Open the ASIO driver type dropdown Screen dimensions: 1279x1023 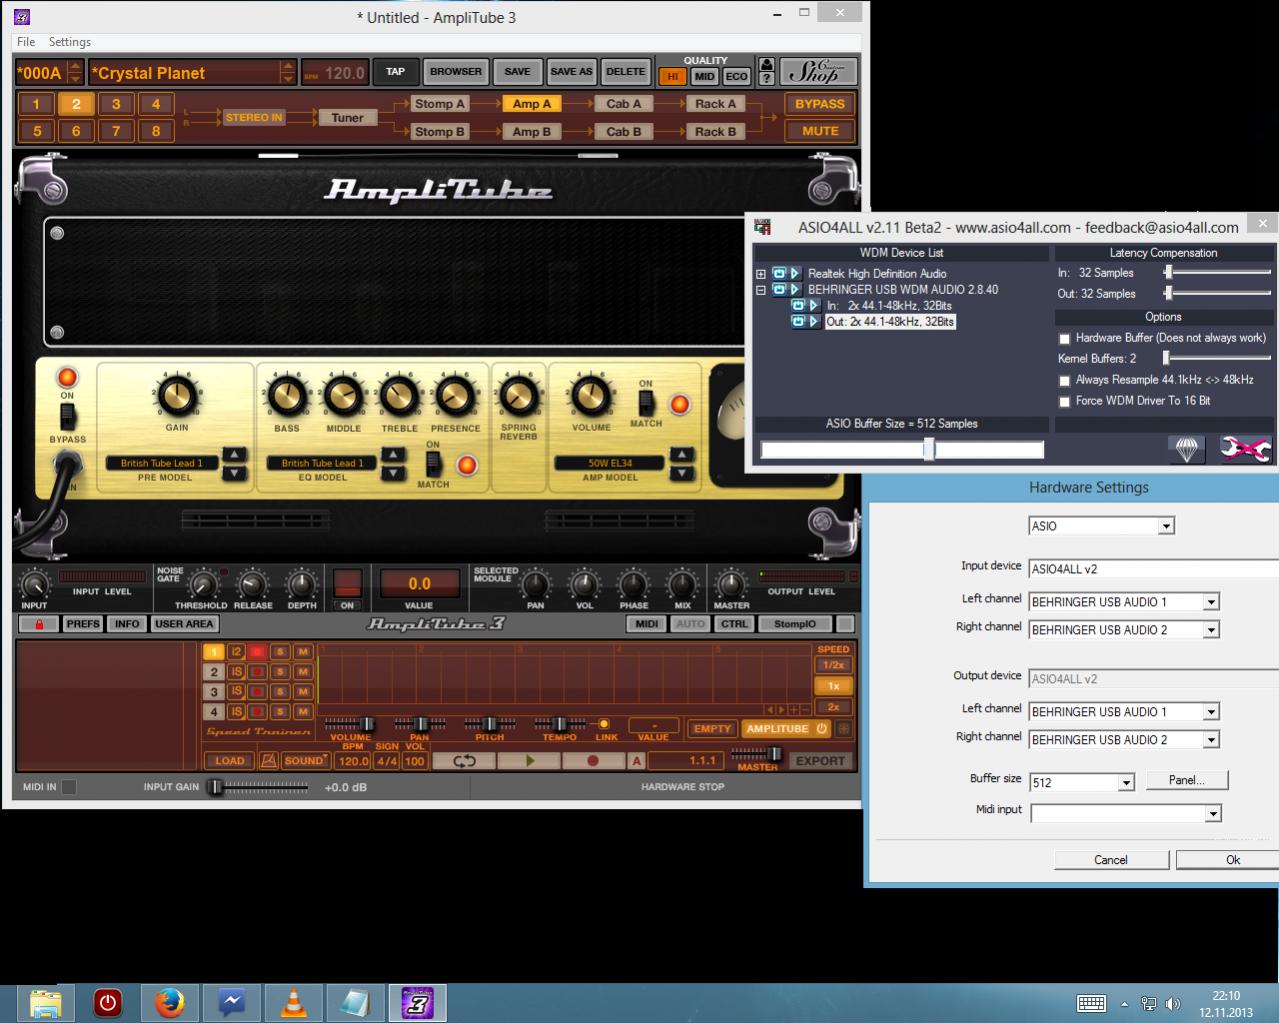(x=1165, y=526)
